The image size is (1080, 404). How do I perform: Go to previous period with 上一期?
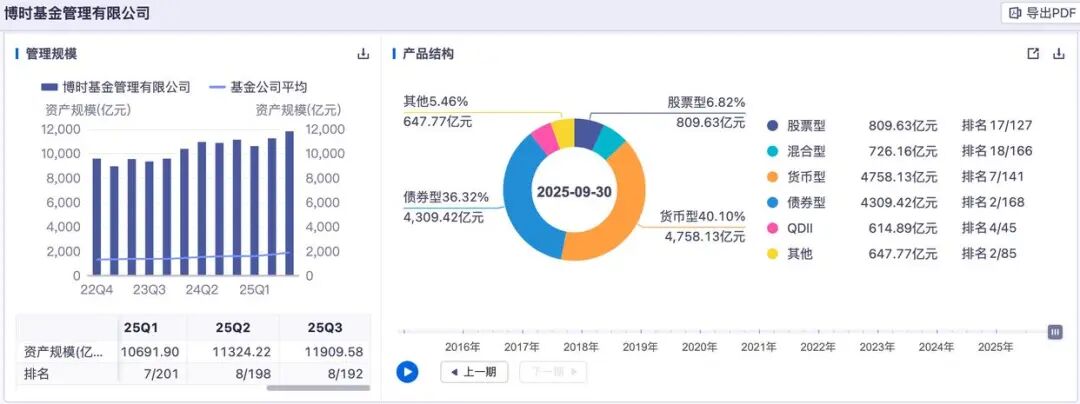click(x=474, y=372)
